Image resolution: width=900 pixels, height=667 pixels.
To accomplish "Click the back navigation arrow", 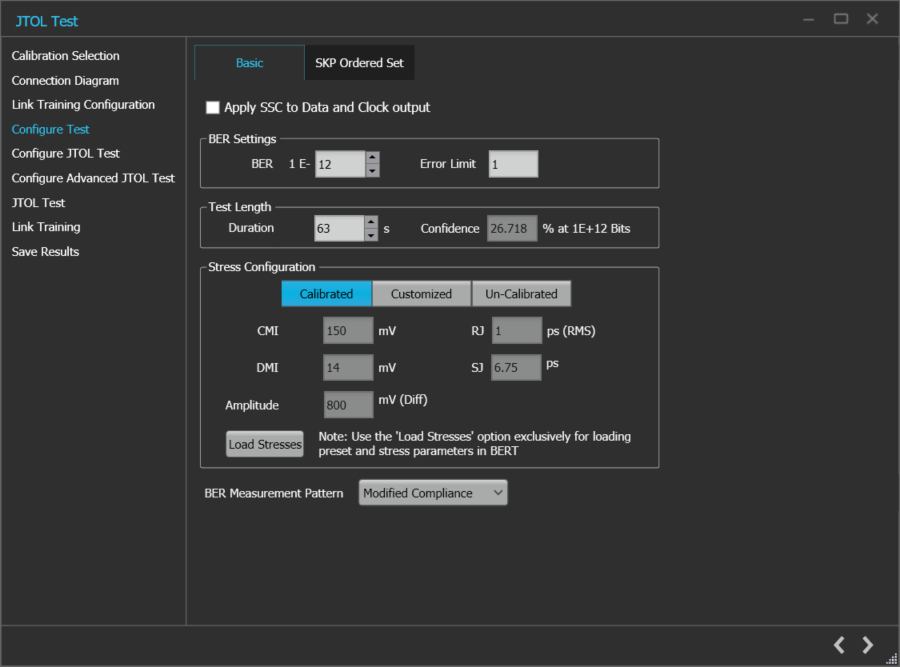I will click(x=838, y=645).
